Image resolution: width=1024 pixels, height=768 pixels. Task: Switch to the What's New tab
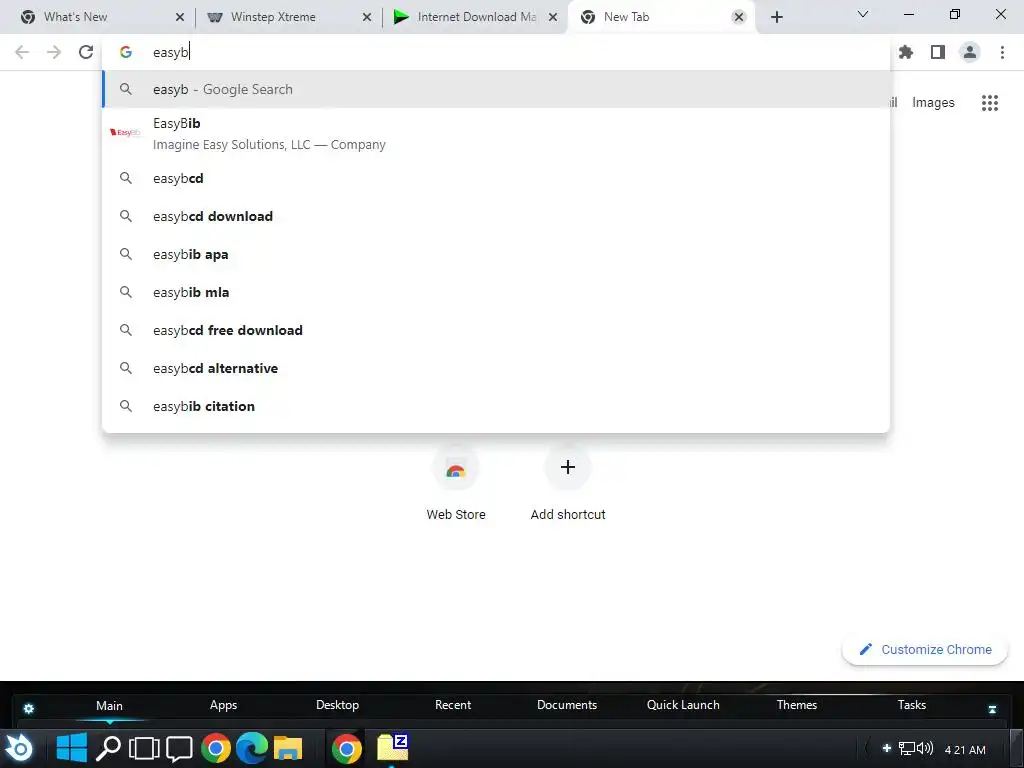pos(98,17)
